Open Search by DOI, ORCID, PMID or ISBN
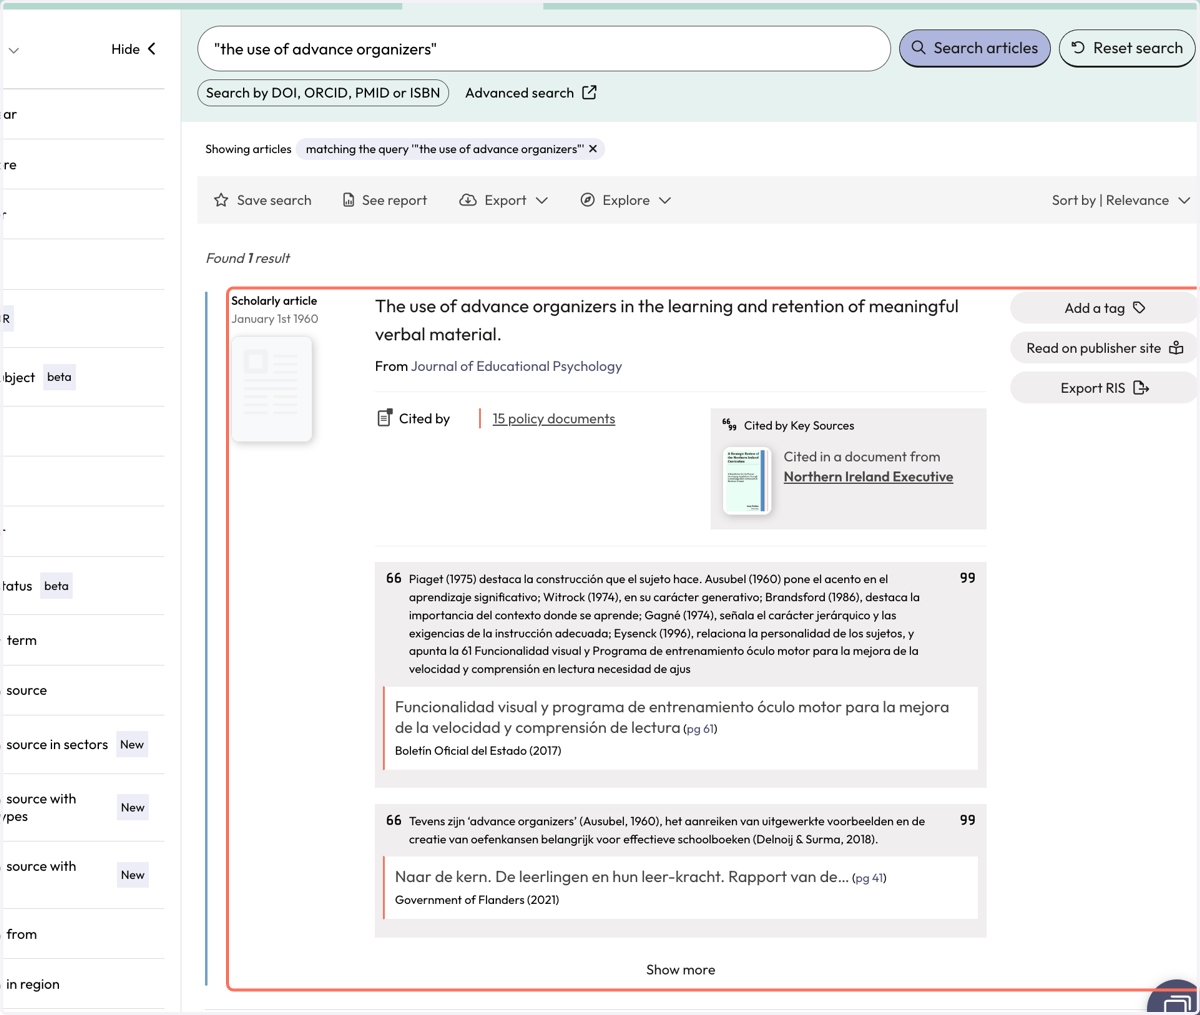Image resolution: width=1200 pixels, height=1015 pixels. [323, 93]
